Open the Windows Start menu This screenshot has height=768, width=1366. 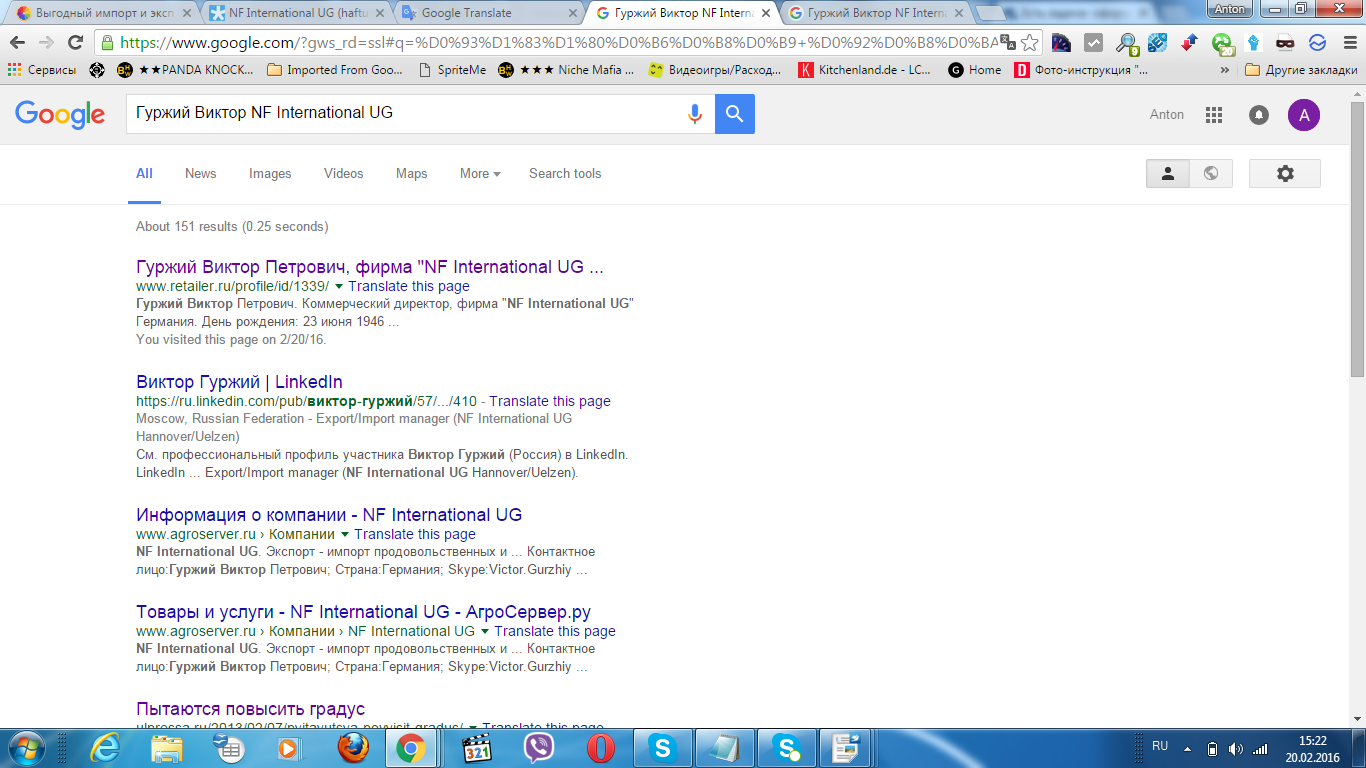click(26, 748)
